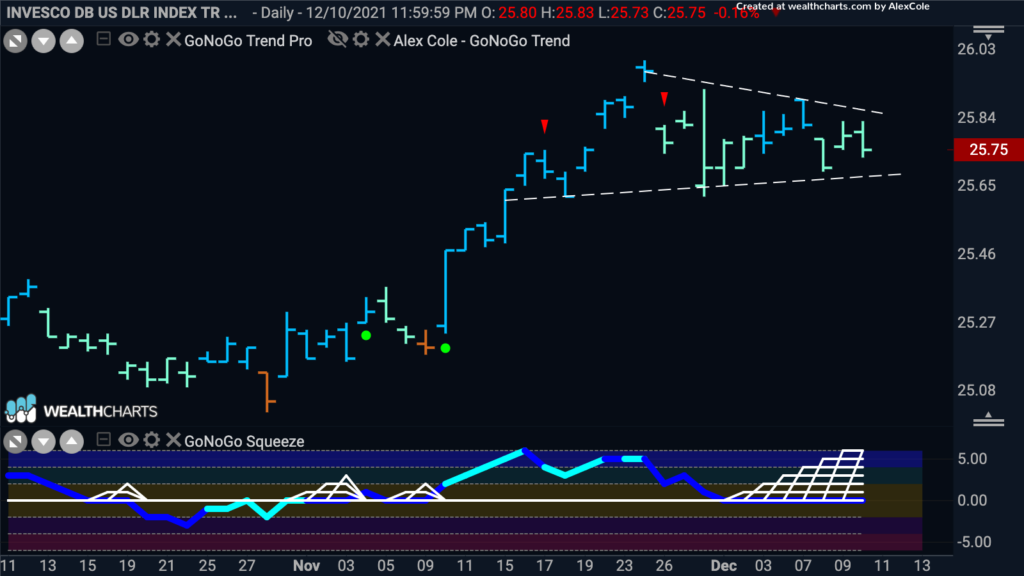The image size is (1024, 576).
Task: Collapse the GoNoGo Squeeze indicator
Action: pos(103,440)
